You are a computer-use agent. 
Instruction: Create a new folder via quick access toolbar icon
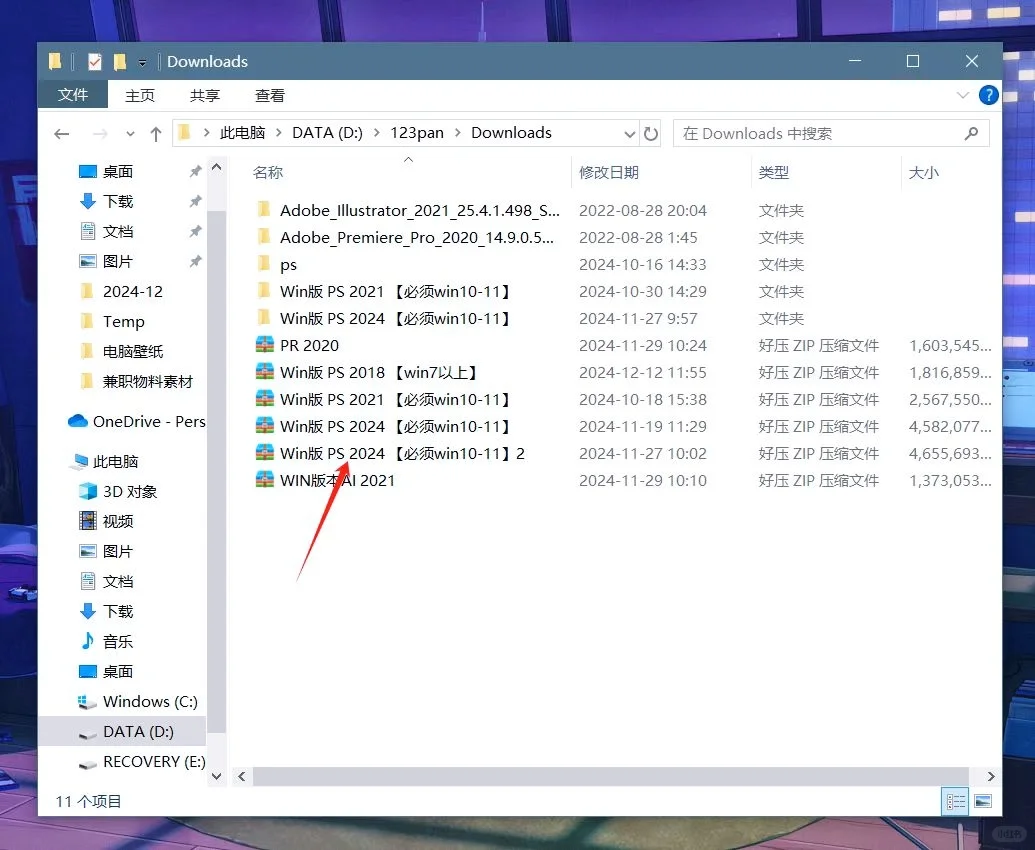120,61
